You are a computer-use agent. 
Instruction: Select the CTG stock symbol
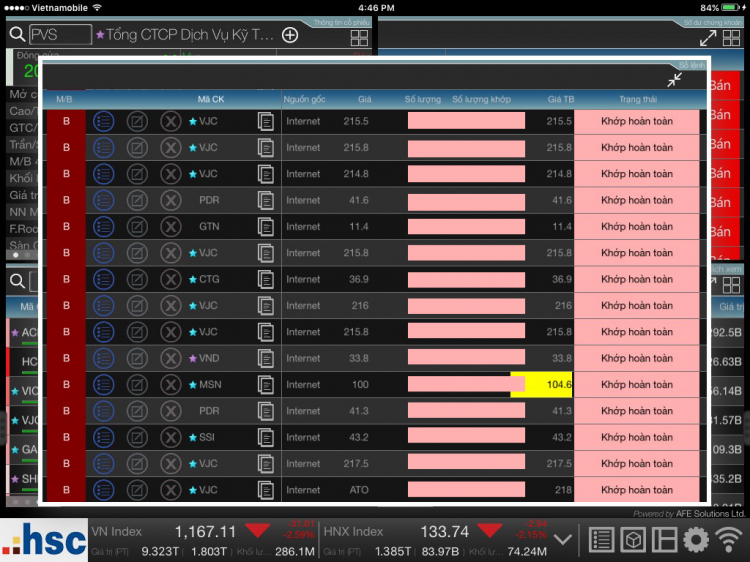(210, 279)
